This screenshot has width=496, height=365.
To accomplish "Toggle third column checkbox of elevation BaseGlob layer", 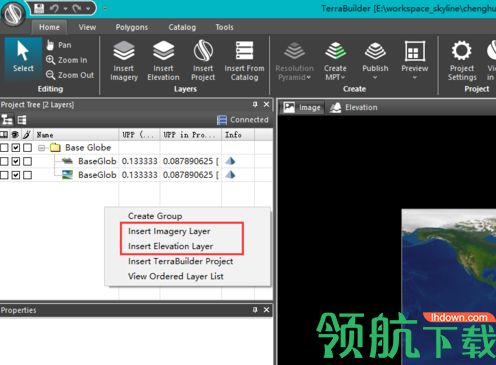I will tap(28, 161).
